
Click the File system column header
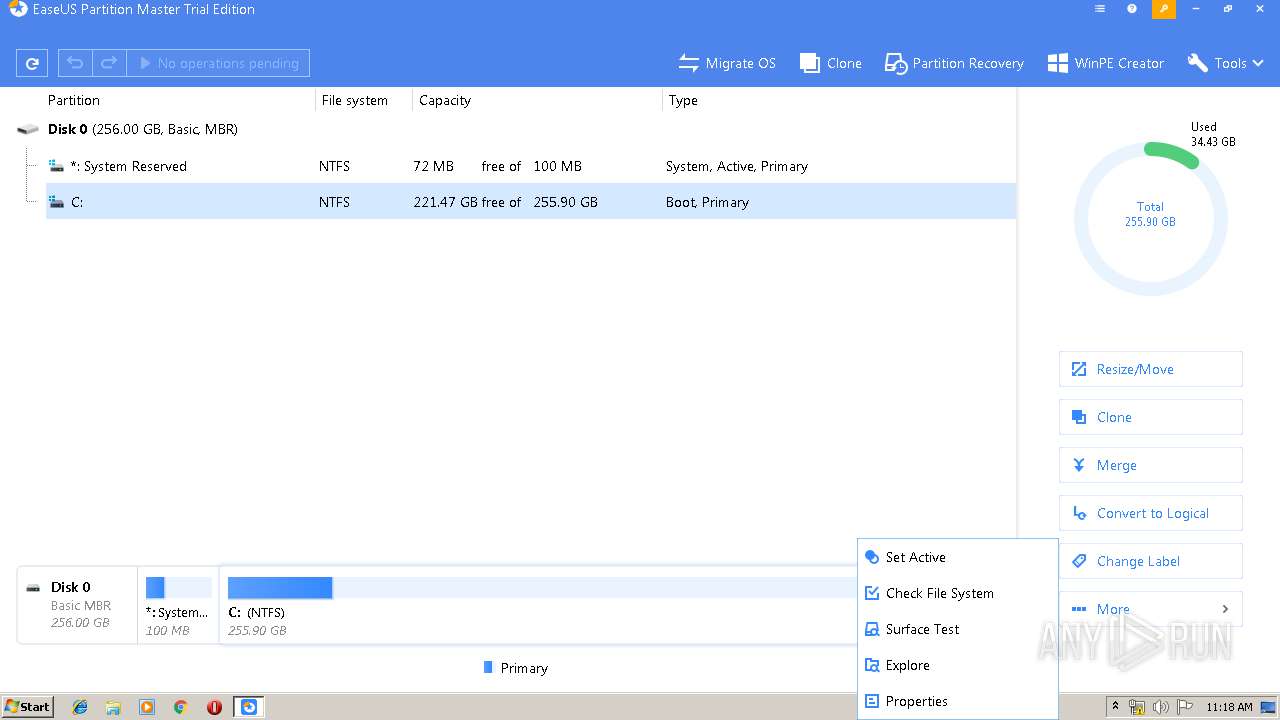pyautogui.click(x=354, y=100)
